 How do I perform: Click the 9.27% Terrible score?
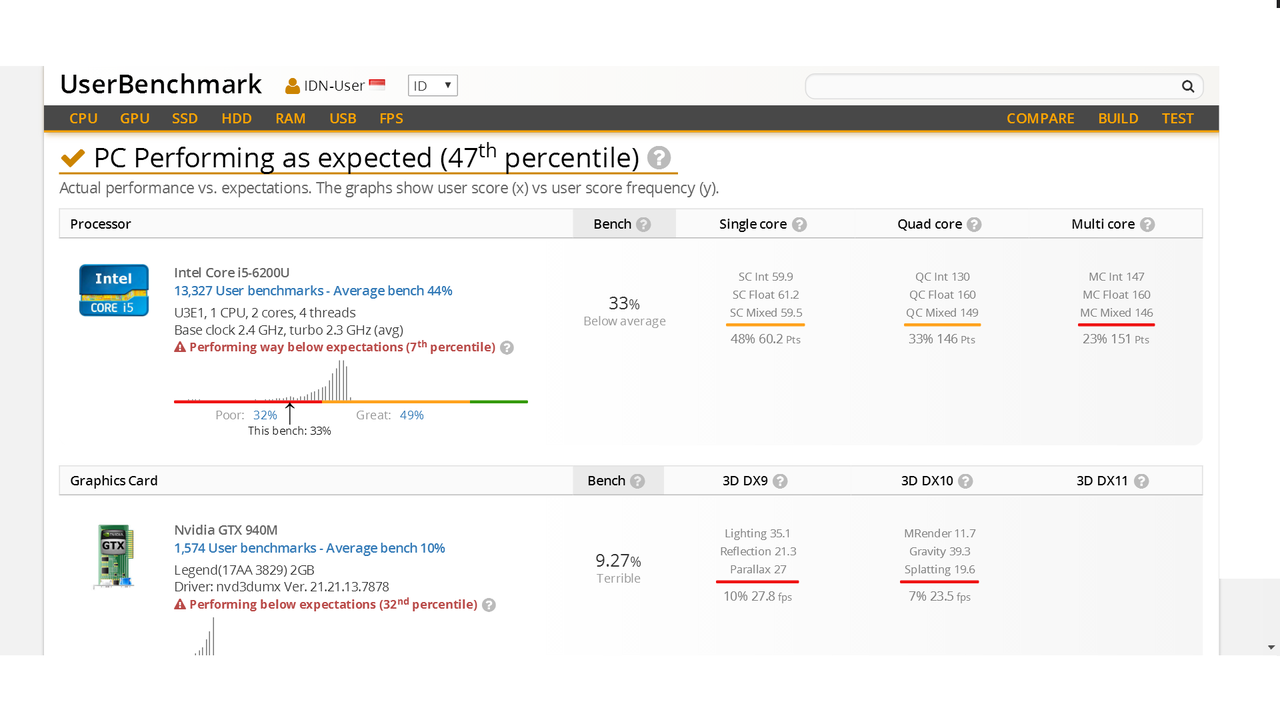point(618,568)
